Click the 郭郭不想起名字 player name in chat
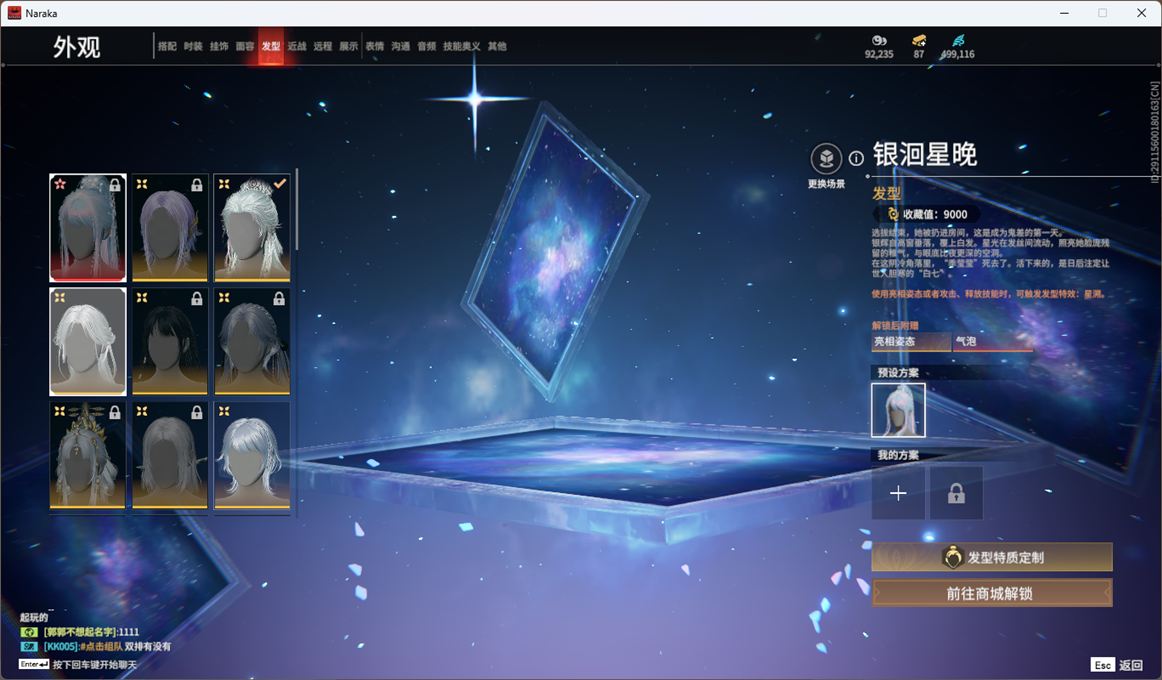This screenshot has width=1162, height=680. click(80, 632)
